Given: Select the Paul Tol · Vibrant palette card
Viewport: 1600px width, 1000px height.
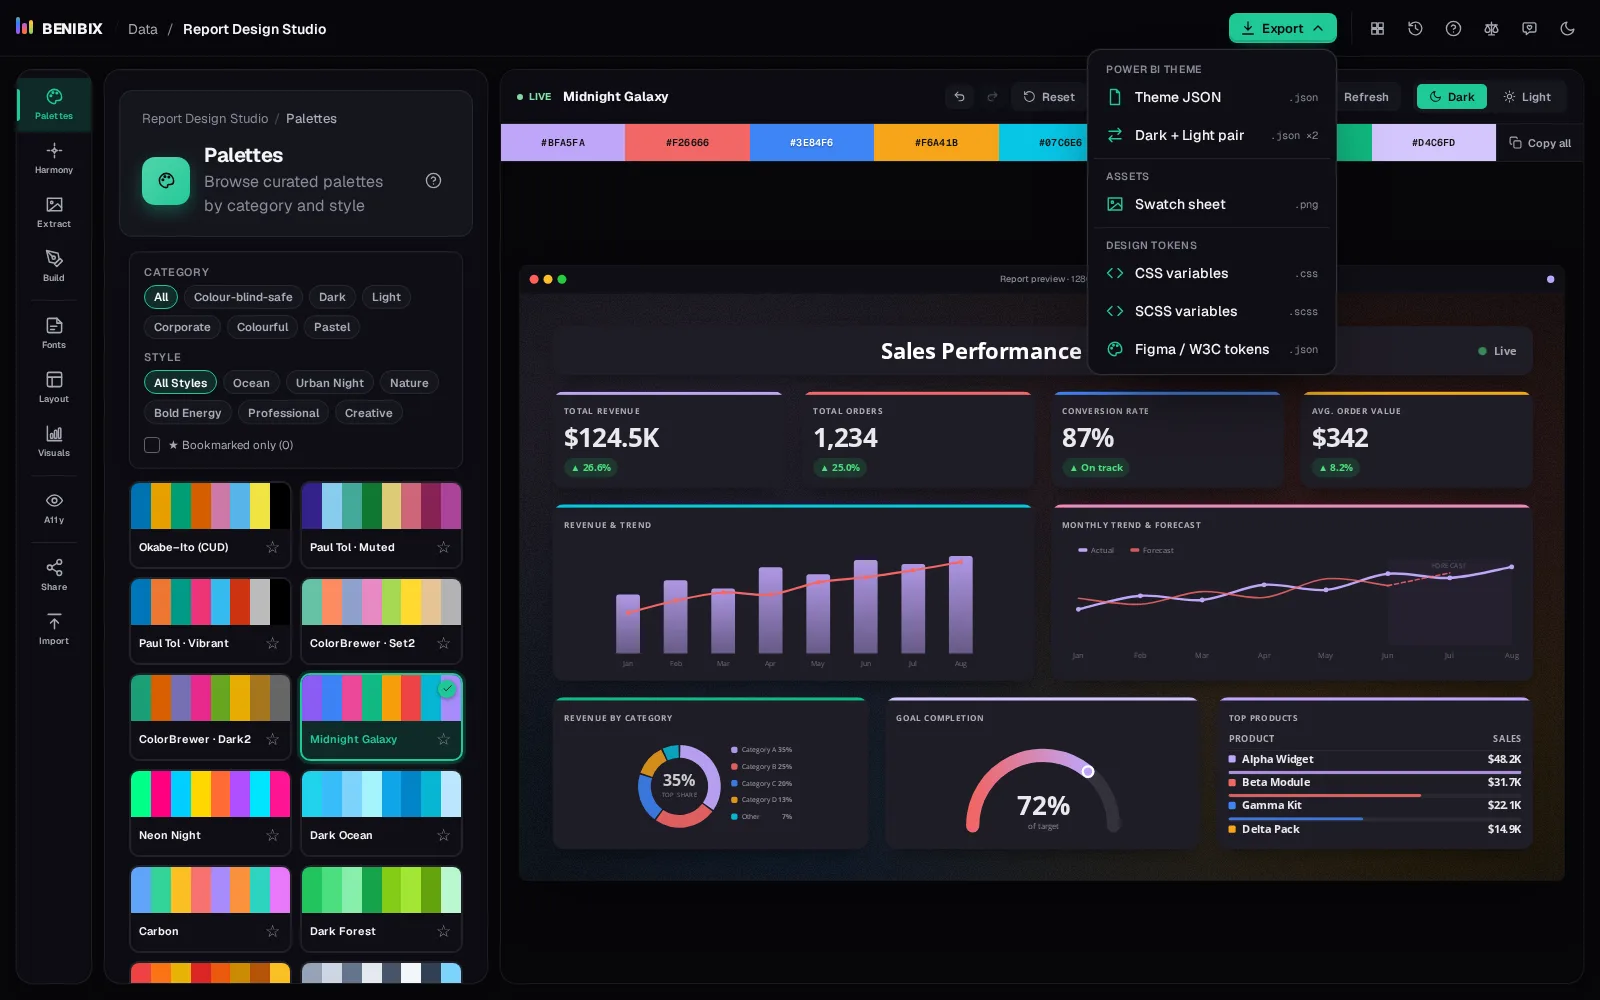Looking at the screenshot, I should click(x=210, y=621).
